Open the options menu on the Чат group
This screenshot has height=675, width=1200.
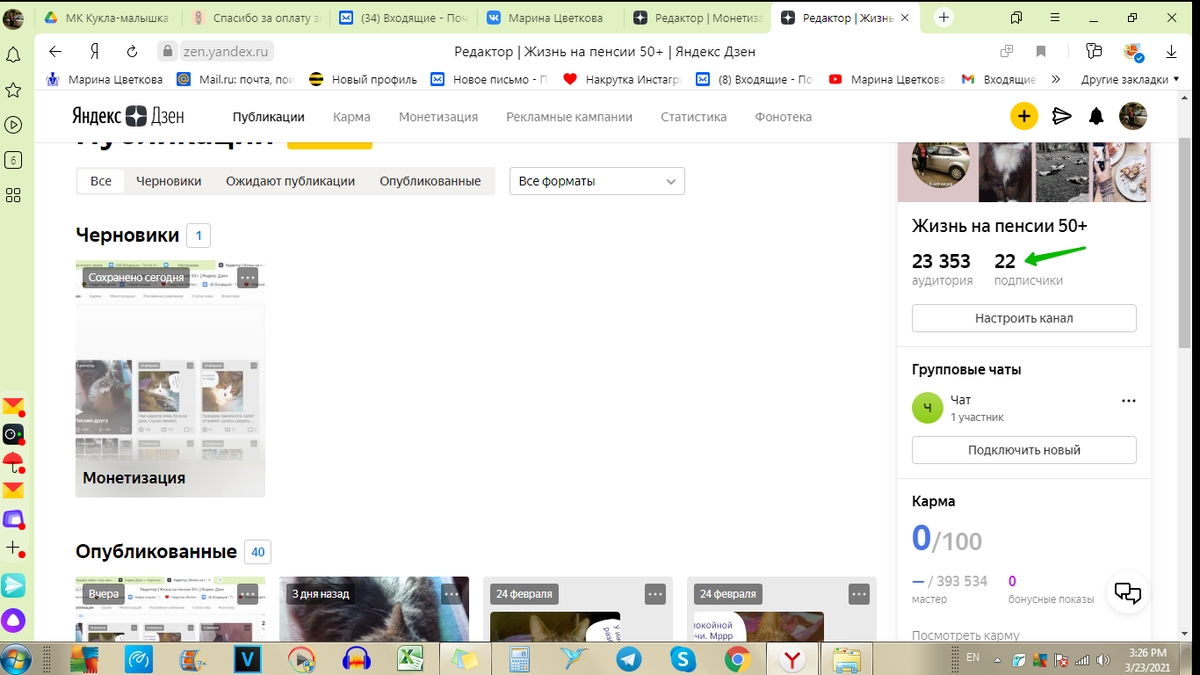click(x=1128, y=400)
